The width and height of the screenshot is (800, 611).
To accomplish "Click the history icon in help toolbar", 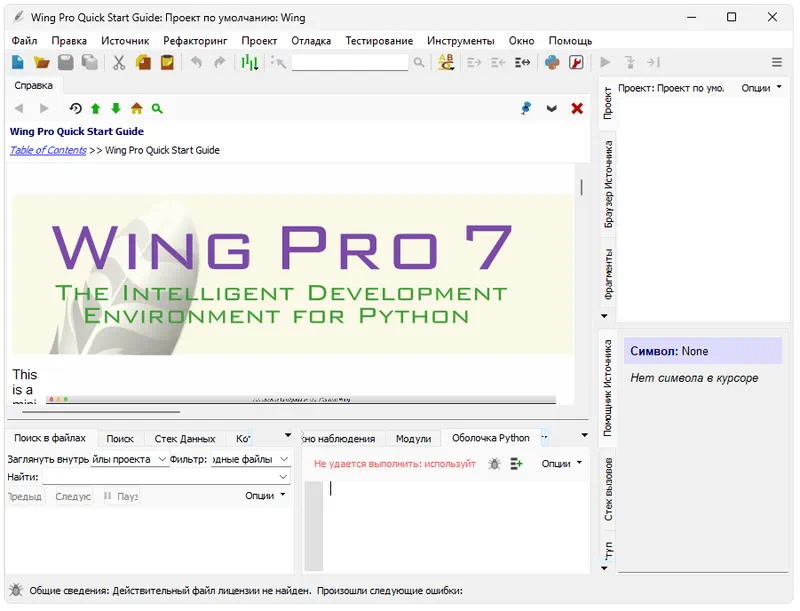I will point(76,108).
